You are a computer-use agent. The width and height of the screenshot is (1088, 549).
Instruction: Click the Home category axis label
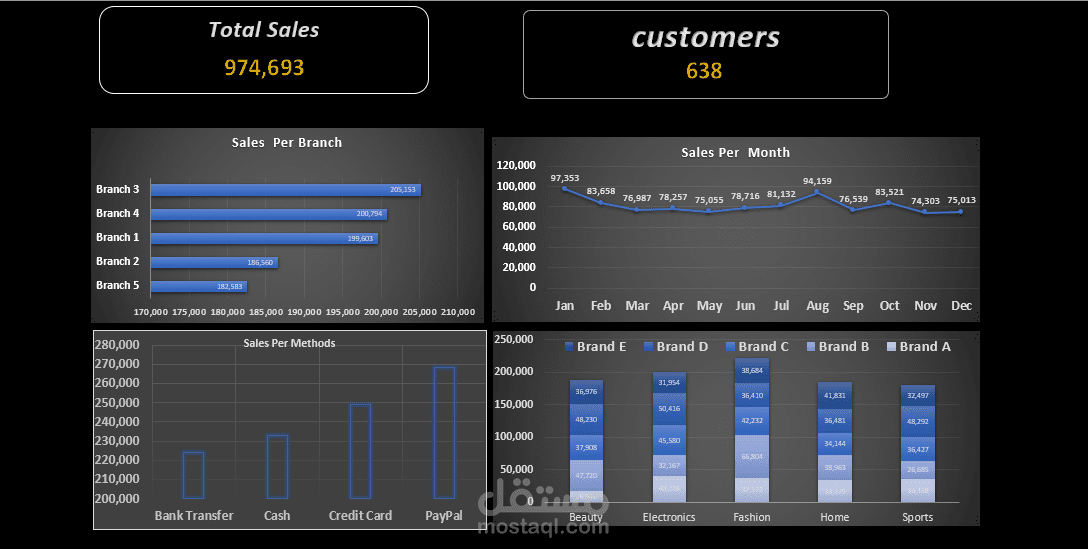tap(835, 517)
